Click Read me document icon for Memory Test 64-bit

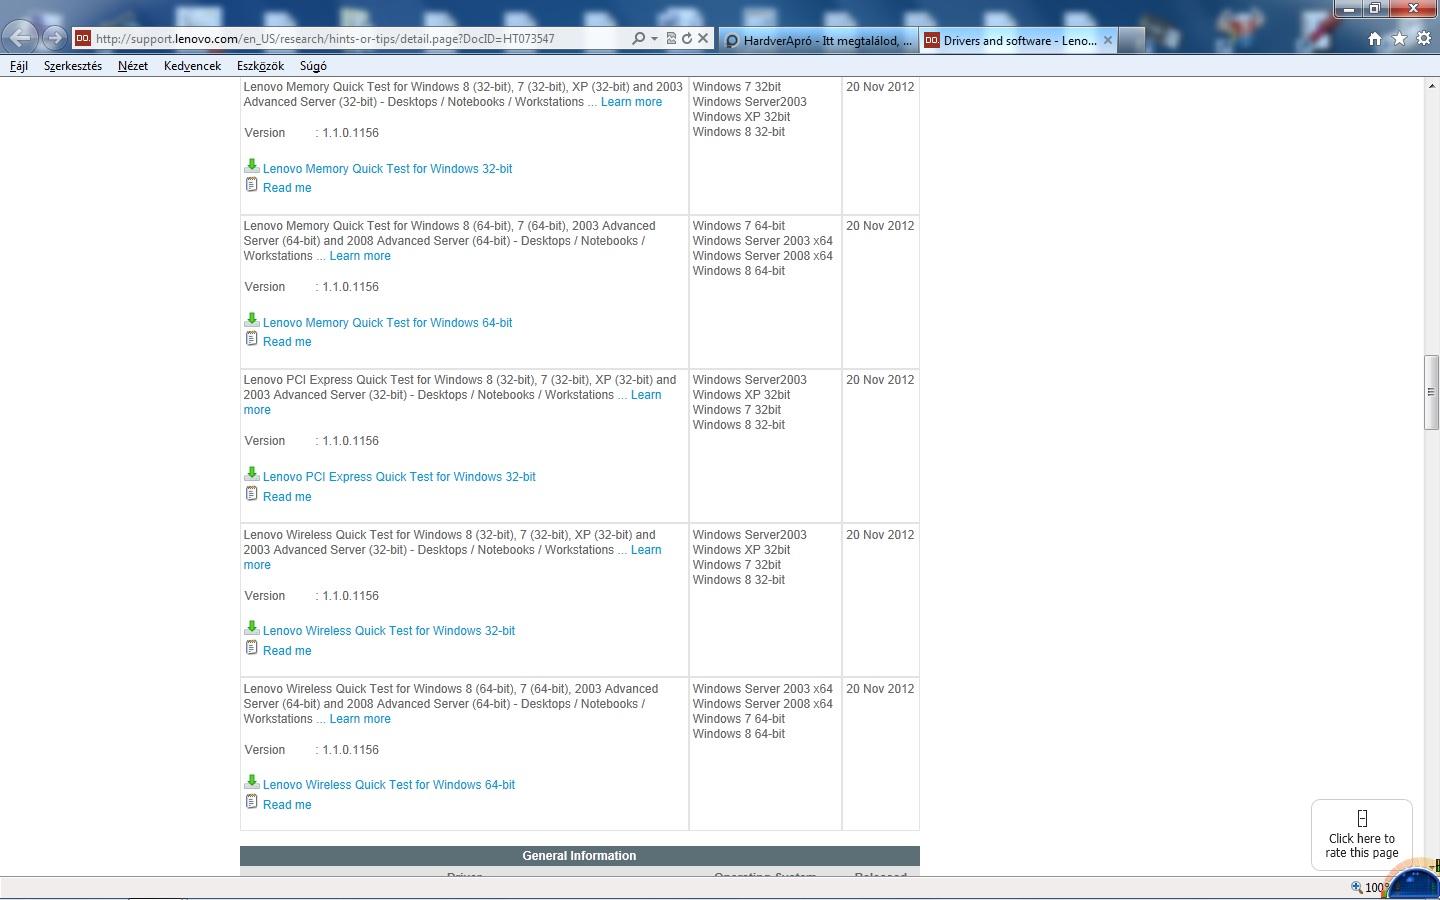(251, 339)
